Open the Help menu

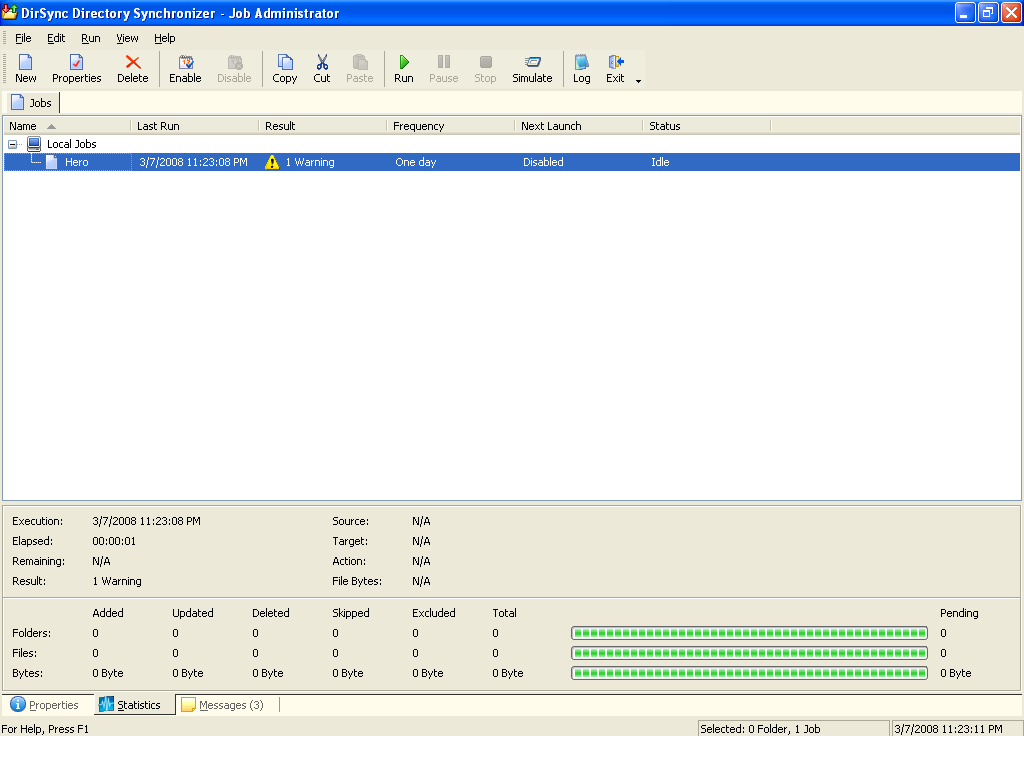click(165, 38)
